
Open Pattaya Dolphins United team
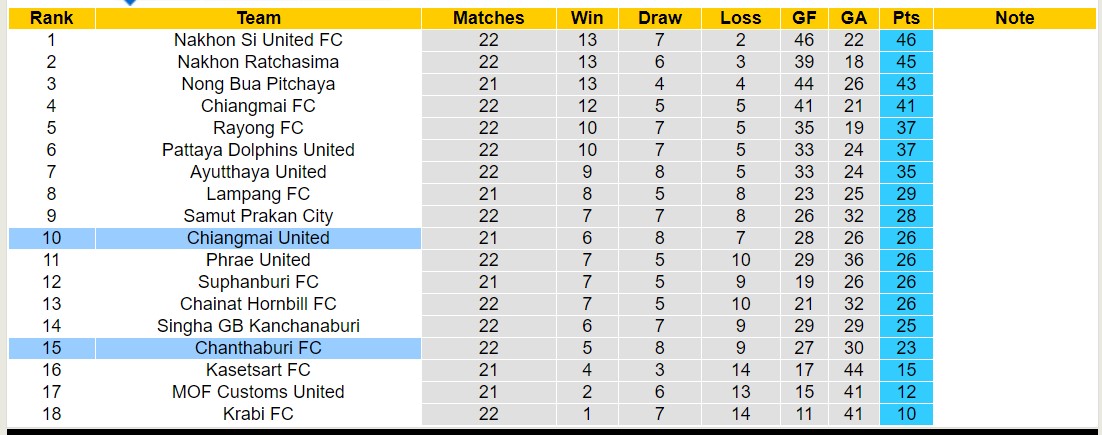click(258, 150)
